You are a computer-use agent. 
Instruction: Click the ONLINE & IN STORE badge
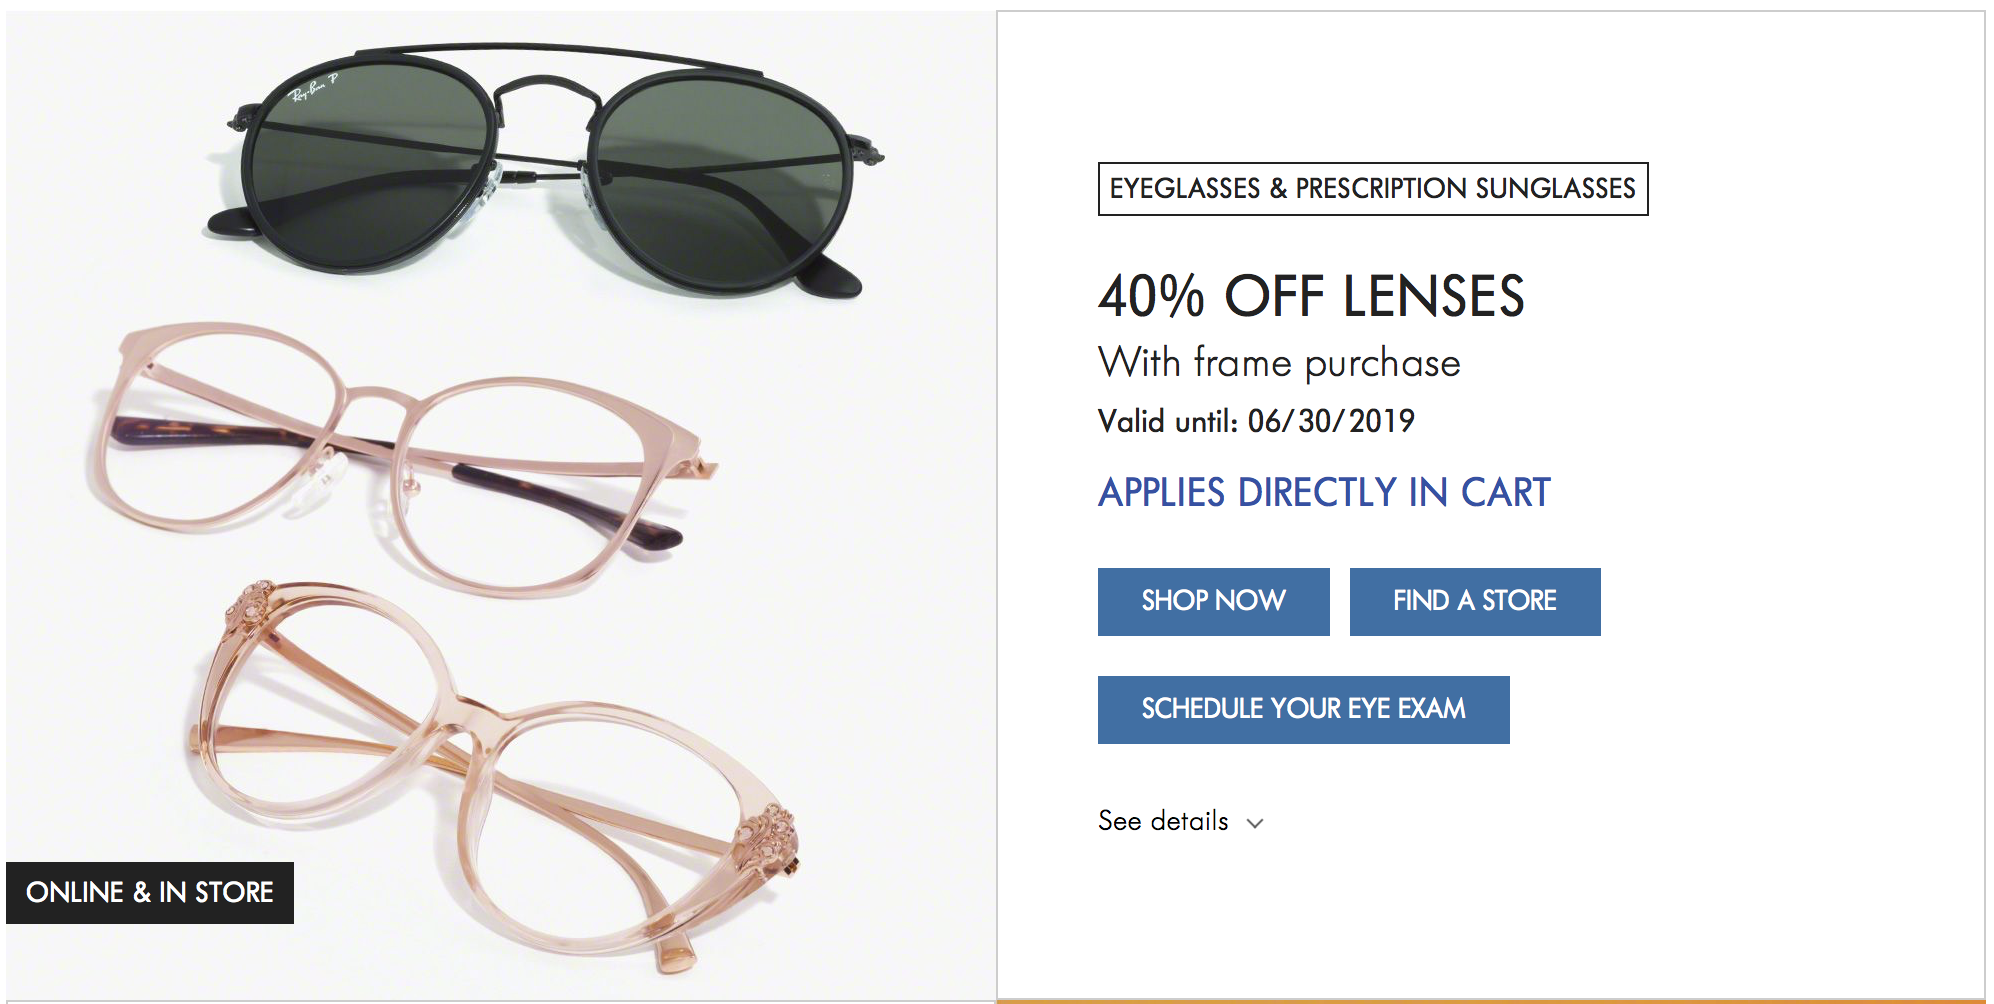tap(150, 892)
